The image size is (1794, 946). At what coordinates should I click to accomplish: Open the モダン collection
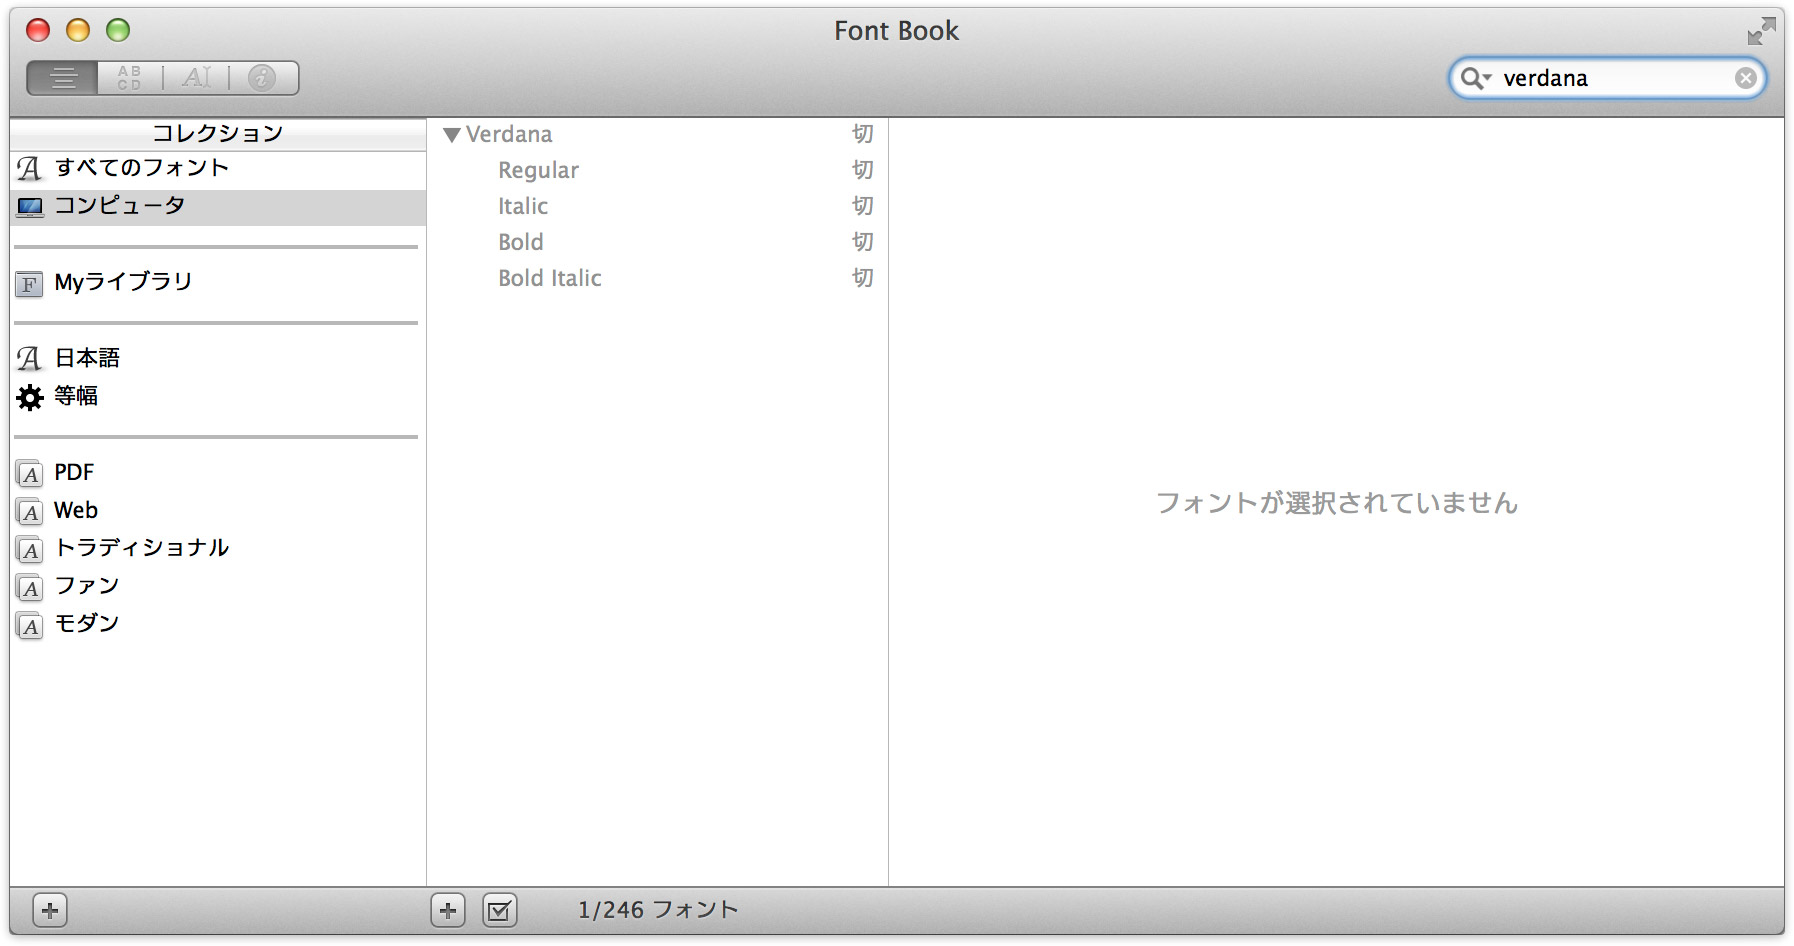[x=218, y=624]
